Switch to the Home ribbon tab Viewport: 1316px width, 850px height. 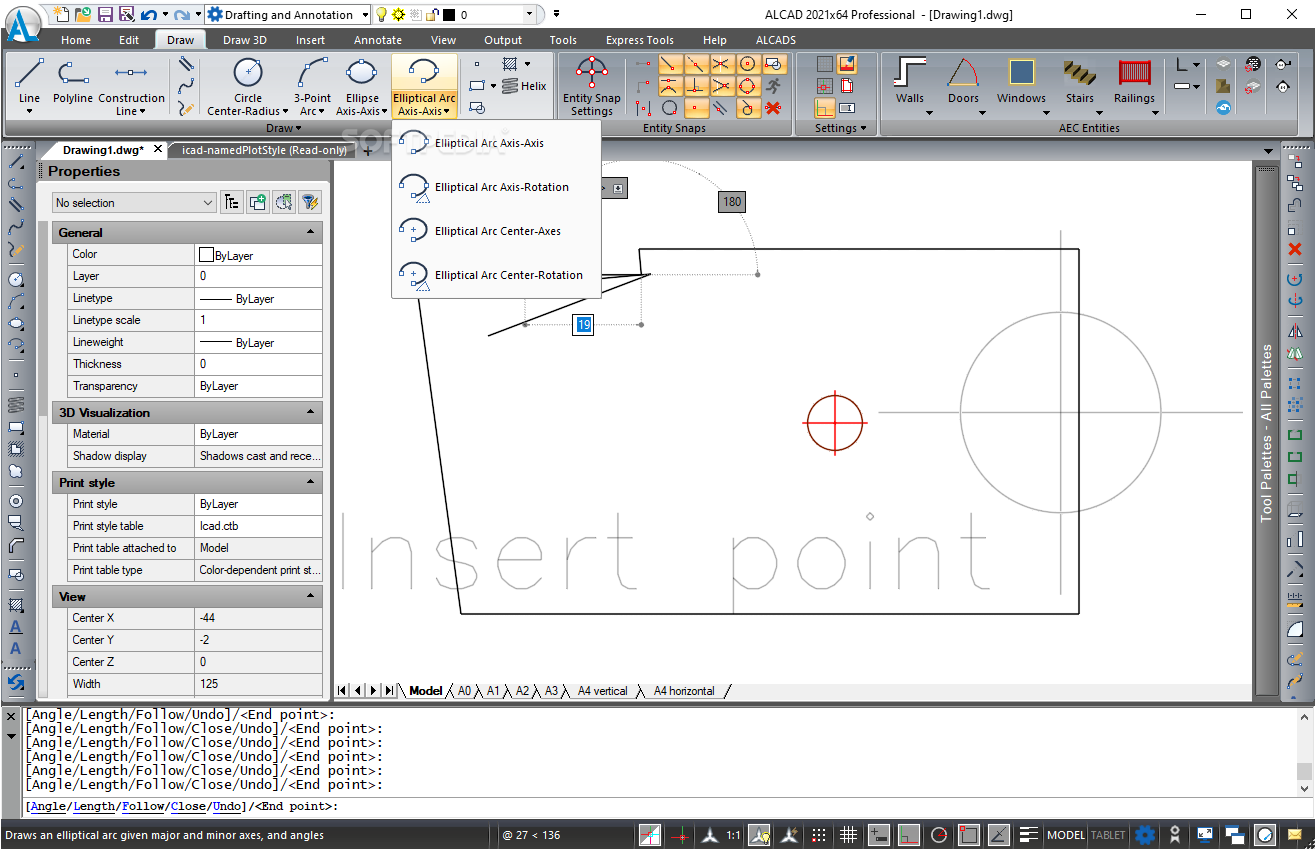tap(76, 40)
